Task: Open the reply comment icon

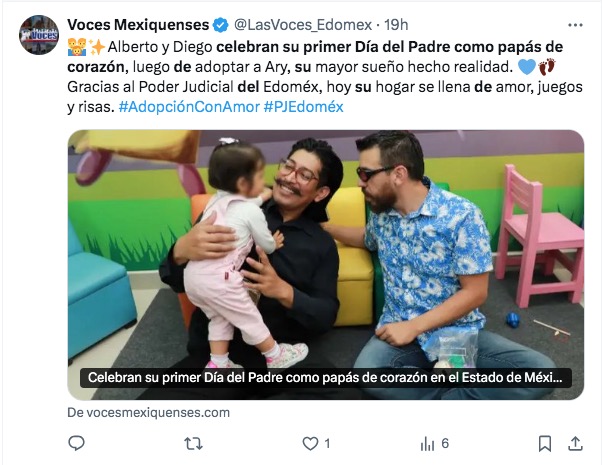Action: point(76,443)
